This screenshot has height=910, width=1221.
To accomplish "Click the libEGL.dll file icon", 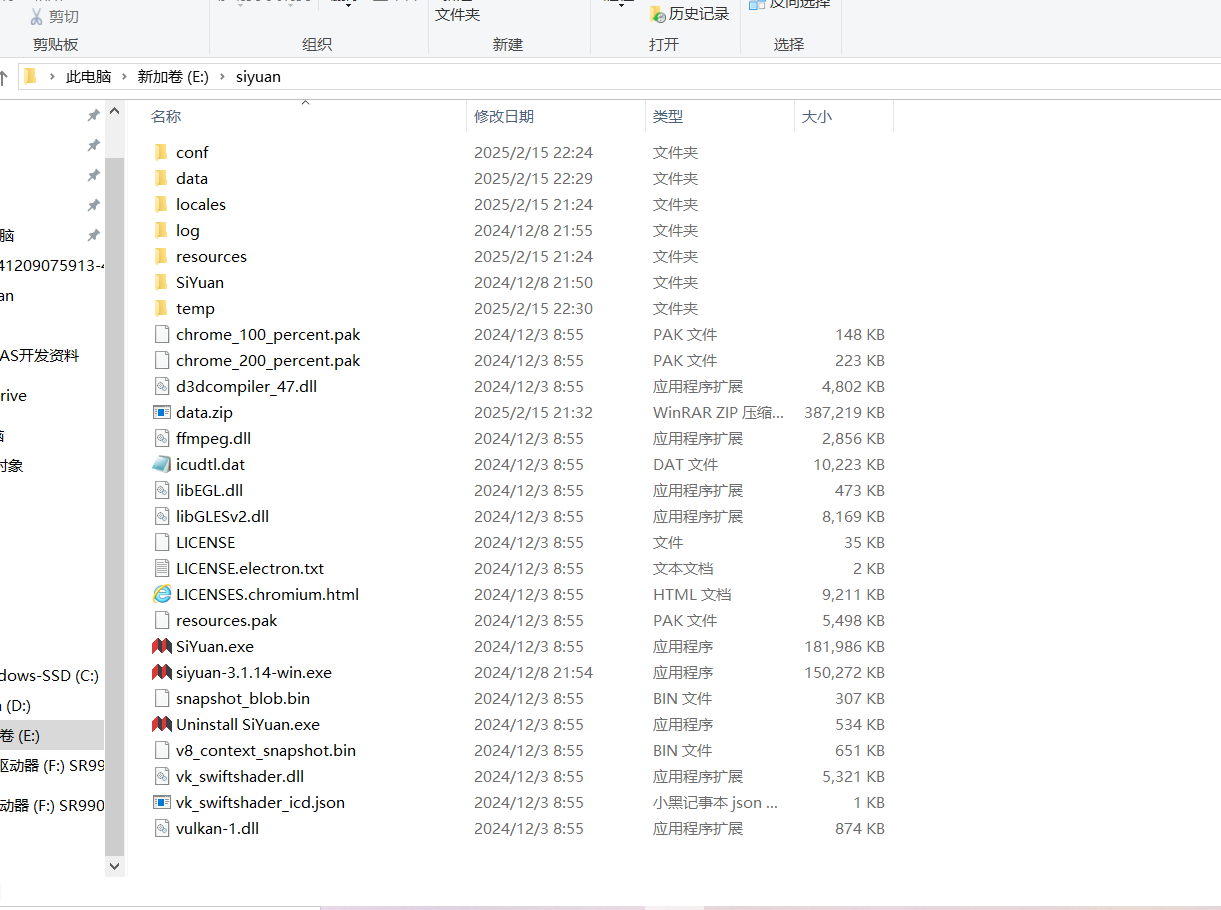I will pos(161,490).
